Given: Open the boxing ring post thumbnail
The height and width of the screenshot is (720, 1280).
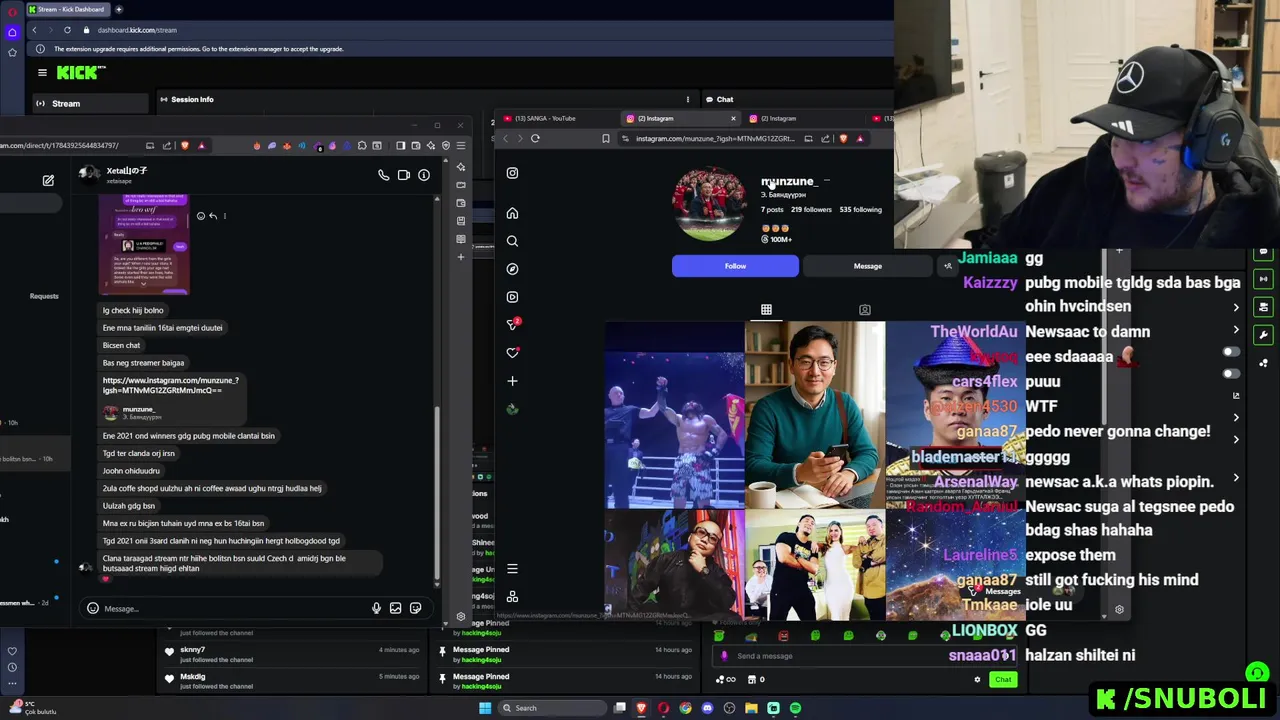Looking at the screenshot, I should [x=674, y=415].
